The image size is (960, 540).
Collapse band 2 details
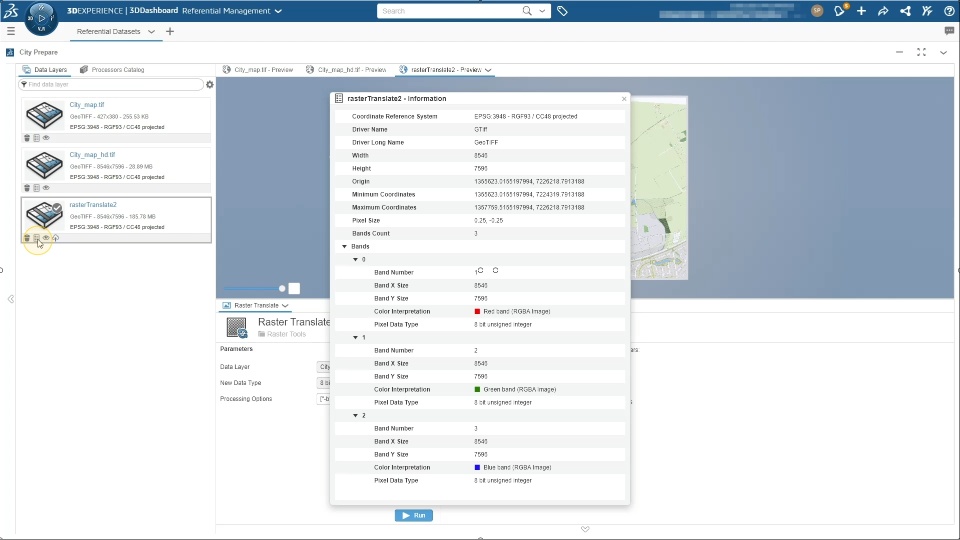click(x=355, y=415)
